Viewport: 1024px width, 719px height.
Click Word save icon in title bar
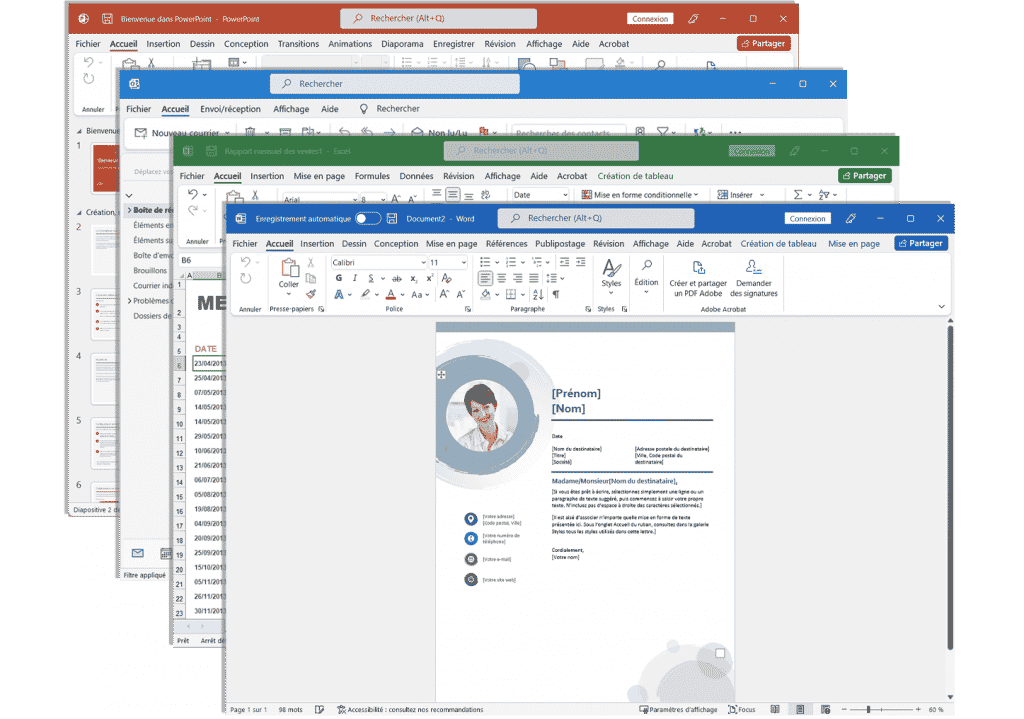392,219
